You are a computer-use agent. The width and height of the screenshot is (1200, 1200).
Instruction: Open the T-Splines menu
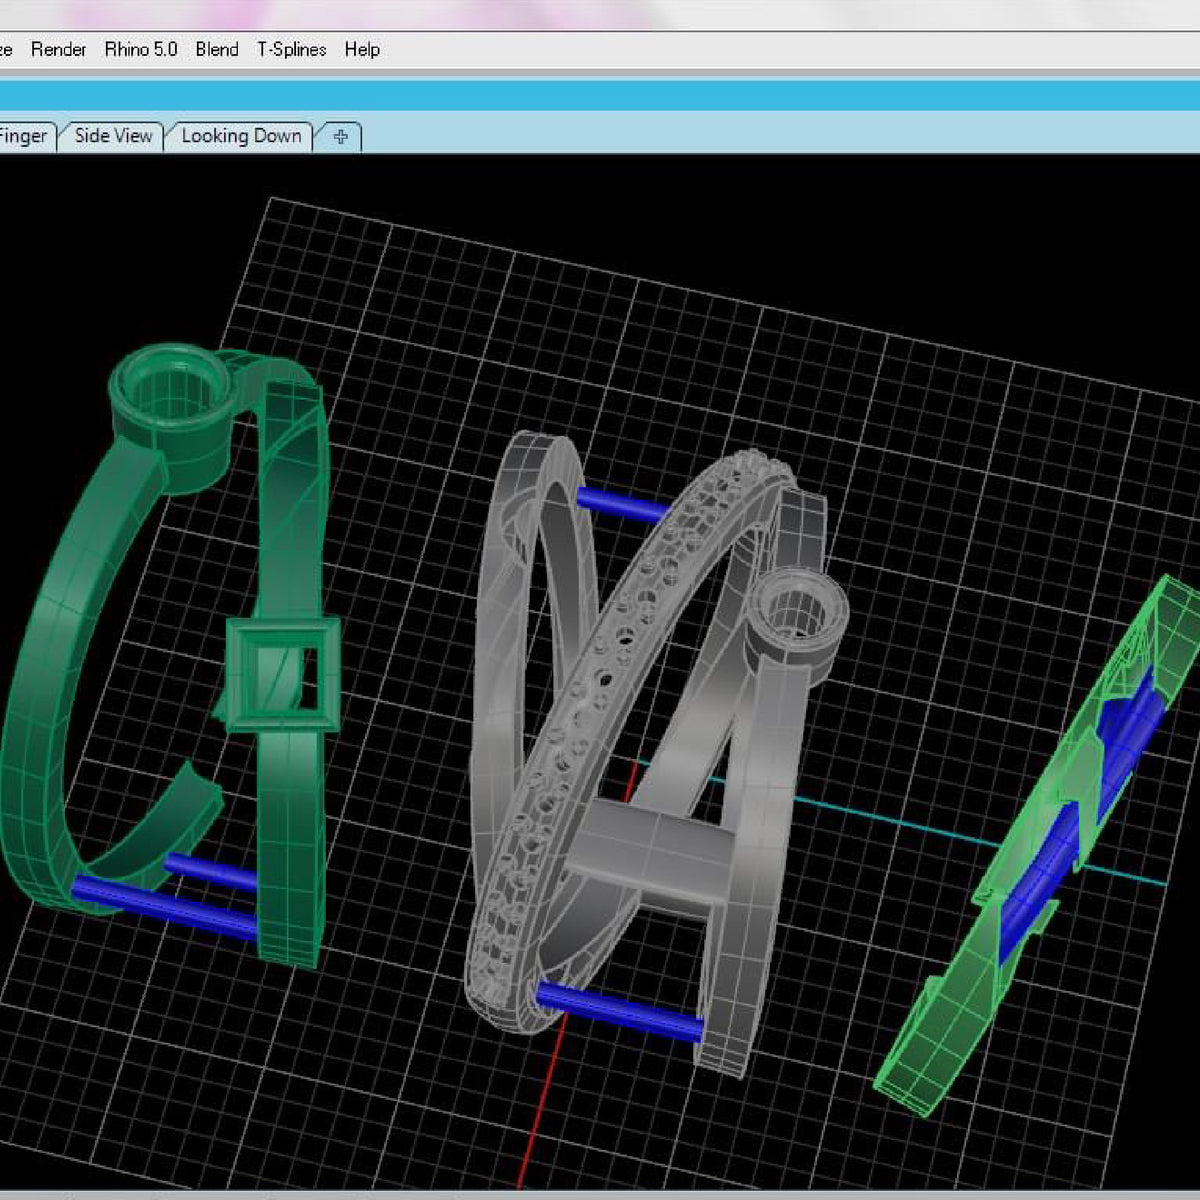point(291,49)
